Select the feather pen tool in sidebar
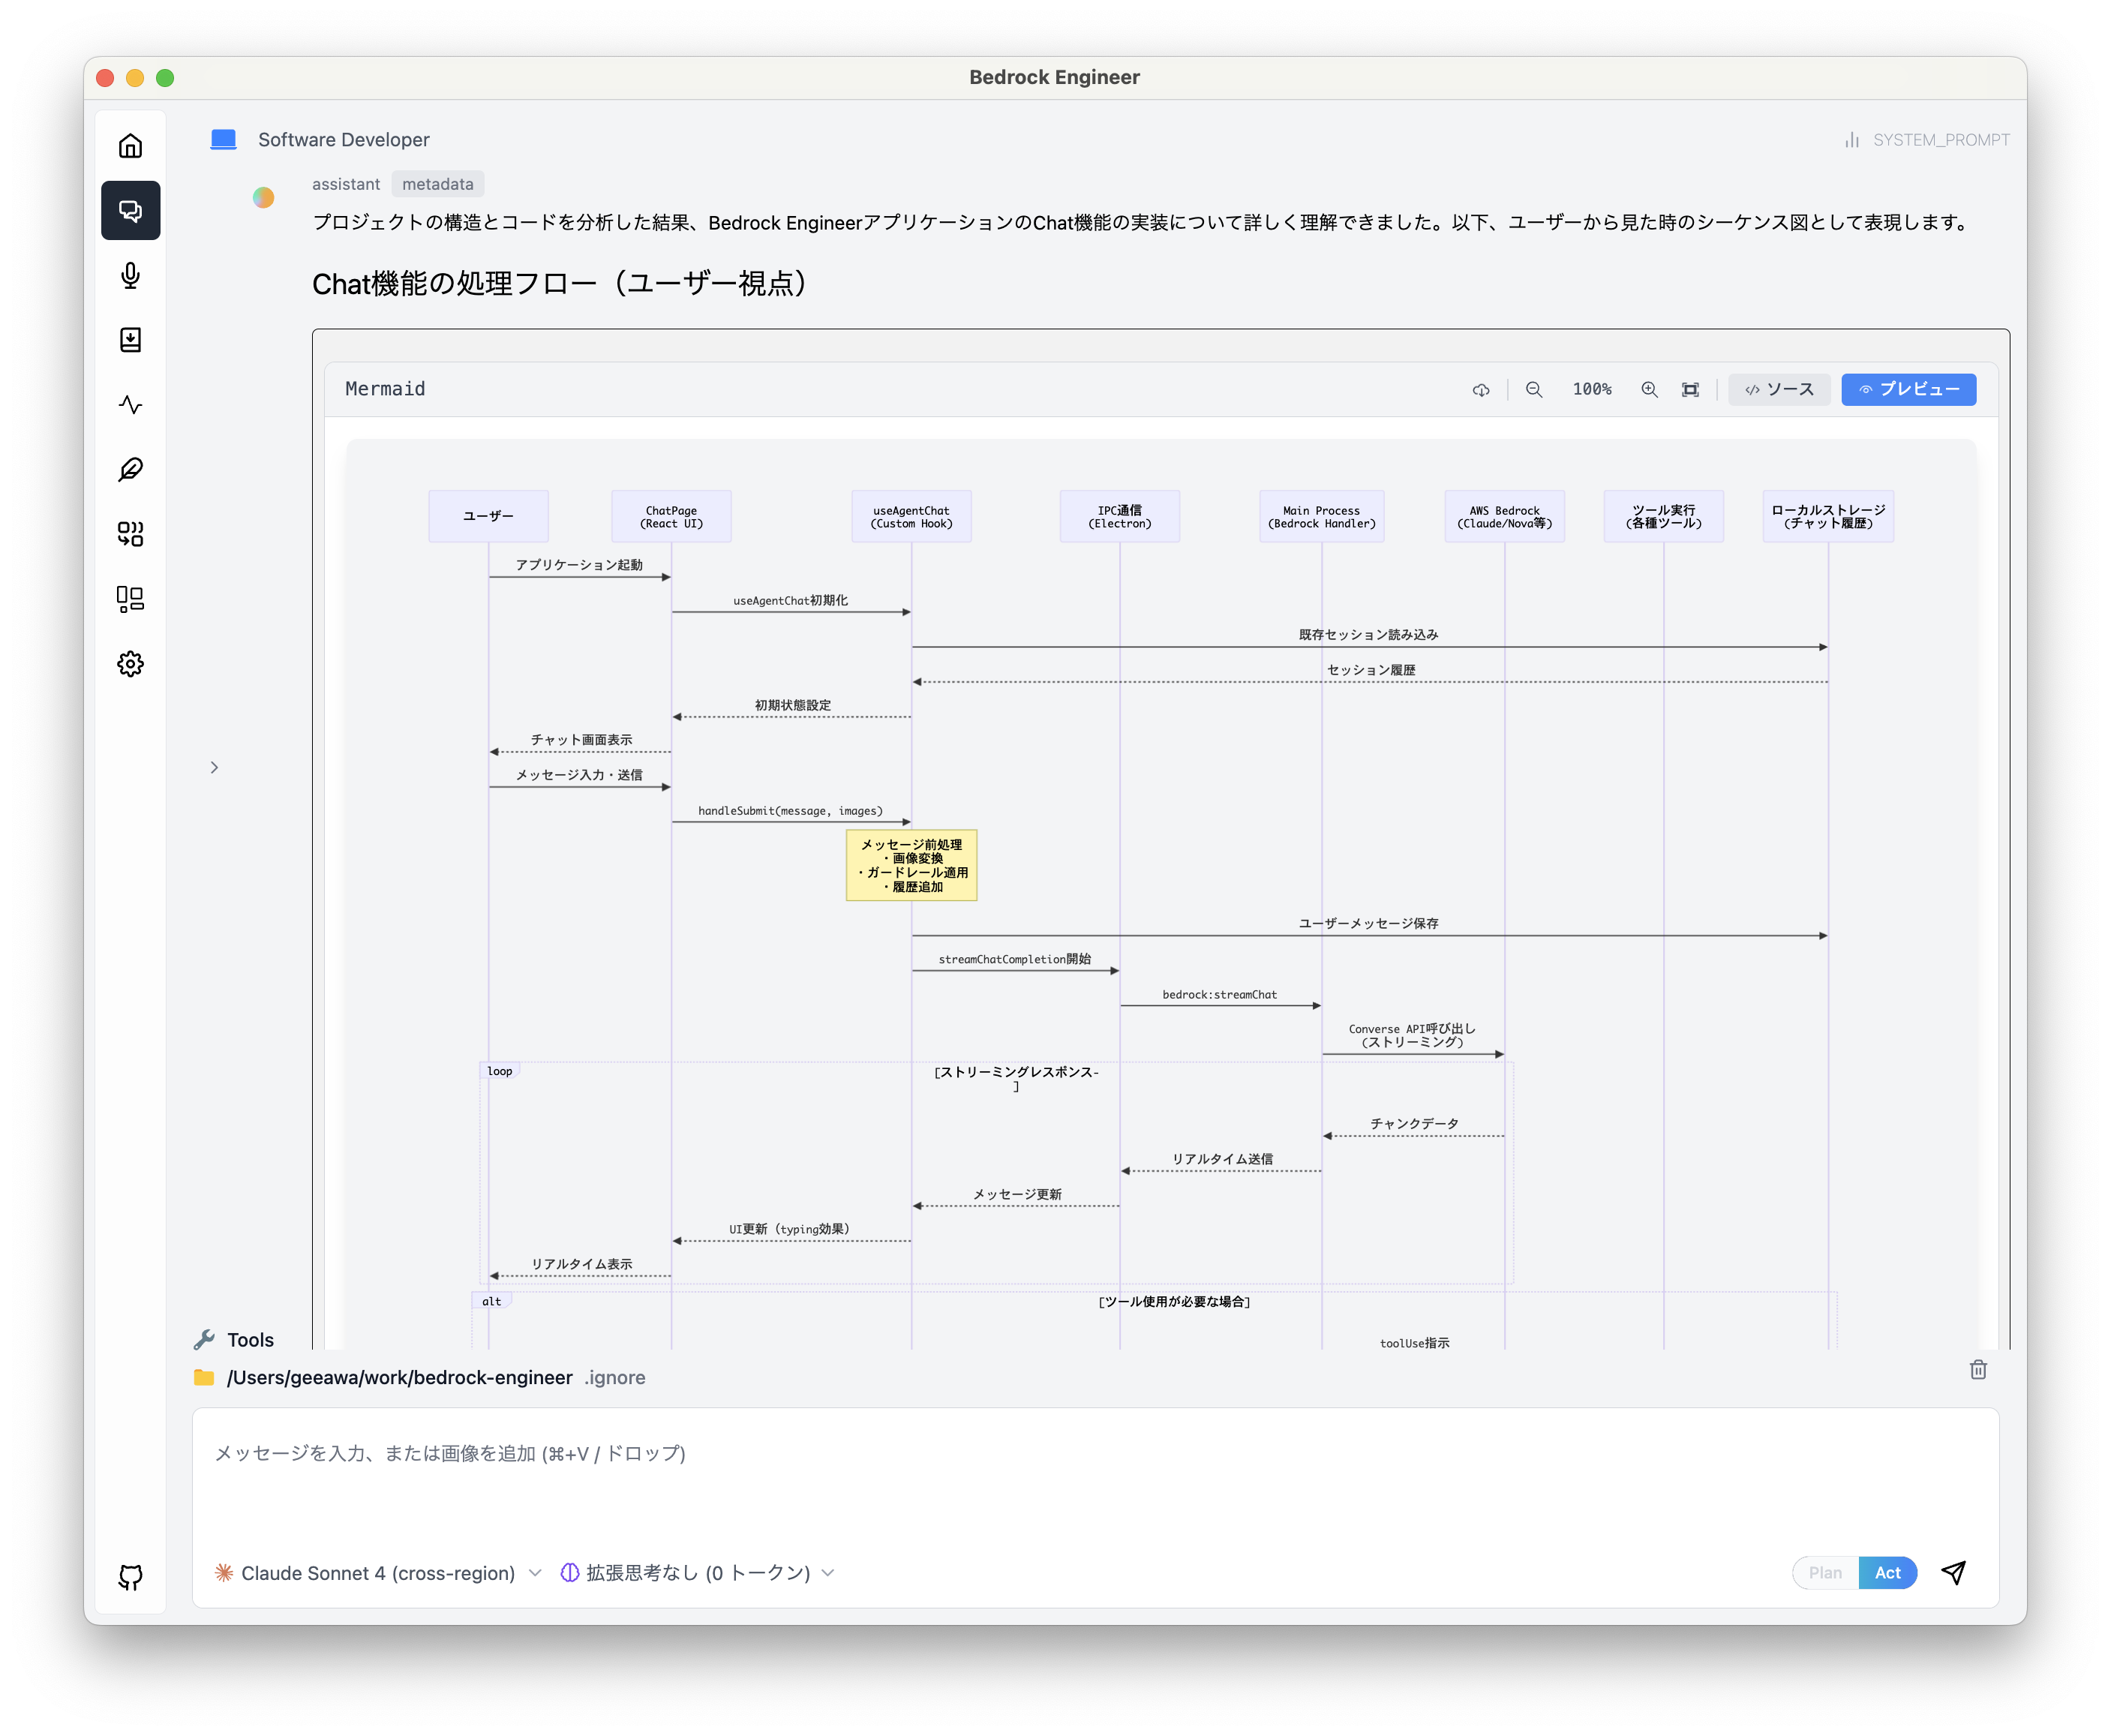 (131, 469)
